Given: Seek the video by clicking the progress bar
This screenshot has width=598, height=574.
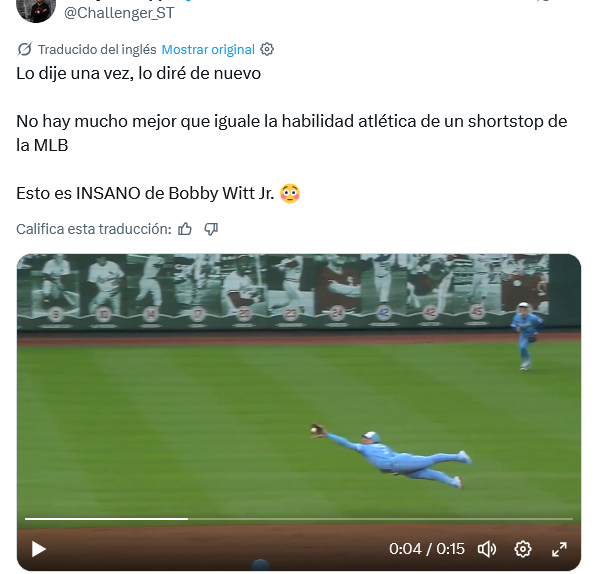Looking at the screenshot, I should point(299,519).
